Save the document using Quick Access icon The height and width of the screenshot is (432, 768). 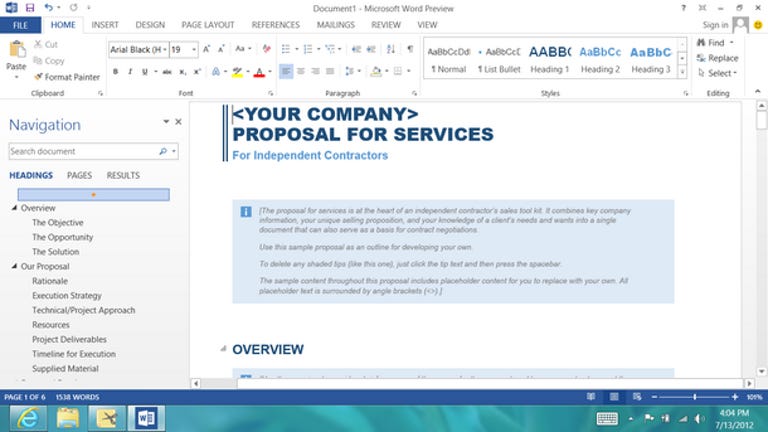click(29, 7)
